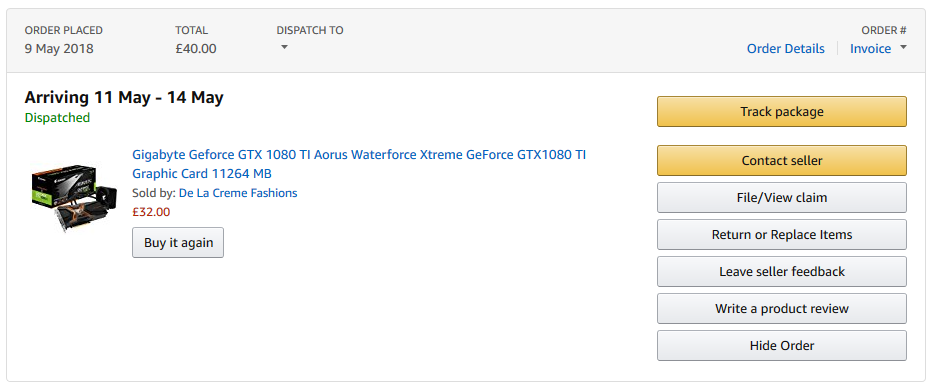Screen dimensions: 933x388
Task: Open the Order Details link
Action: point(785,49)
